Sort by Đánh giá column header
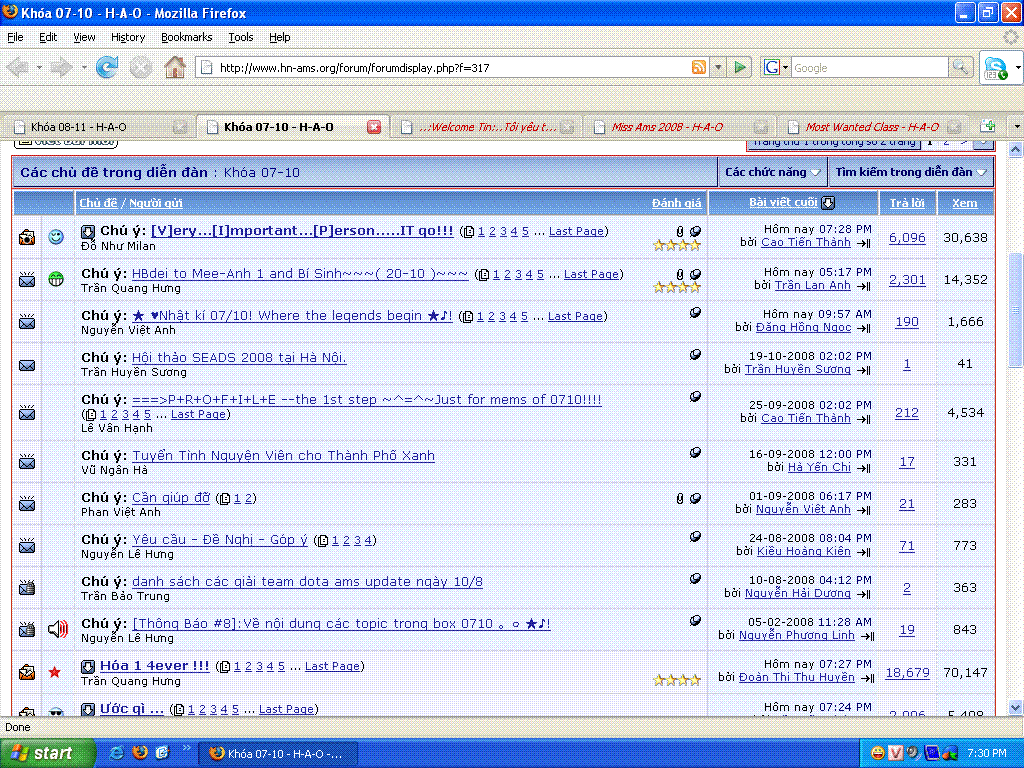The width and height of the screenshot is (1024, 768). coord(677,203)
